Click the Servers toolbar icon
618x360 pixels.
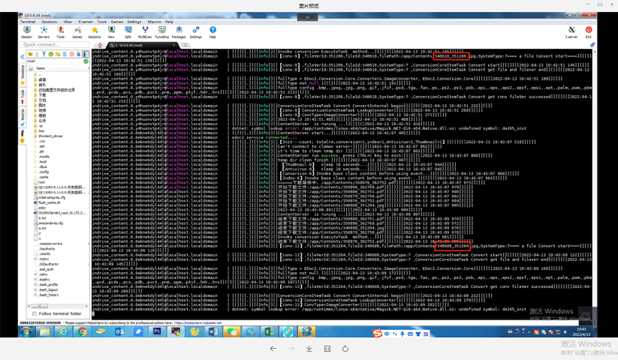44,32
